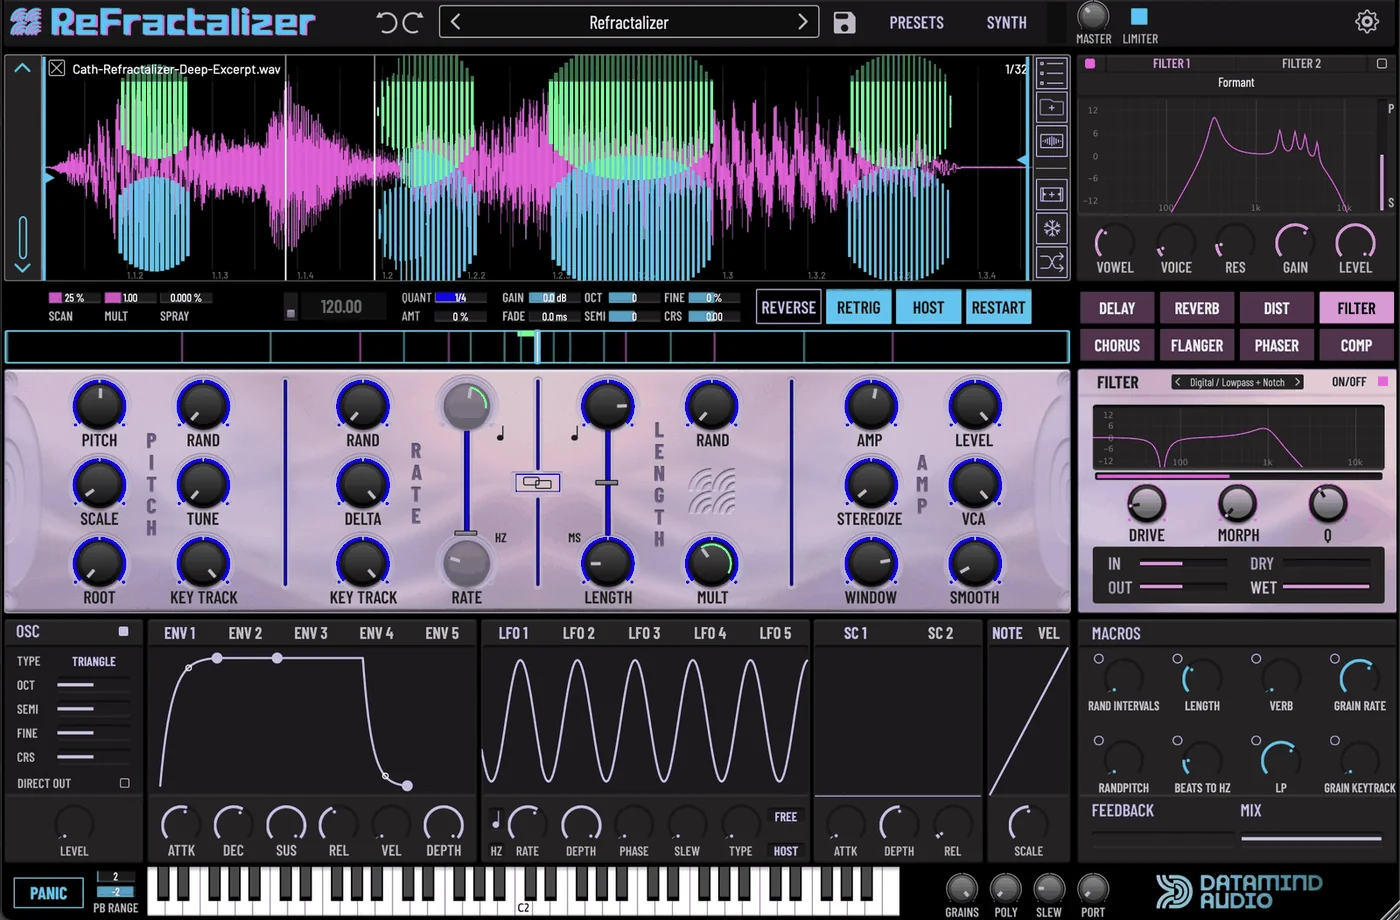
Task: Click the redo arrow icon
Action: [412, 22]
